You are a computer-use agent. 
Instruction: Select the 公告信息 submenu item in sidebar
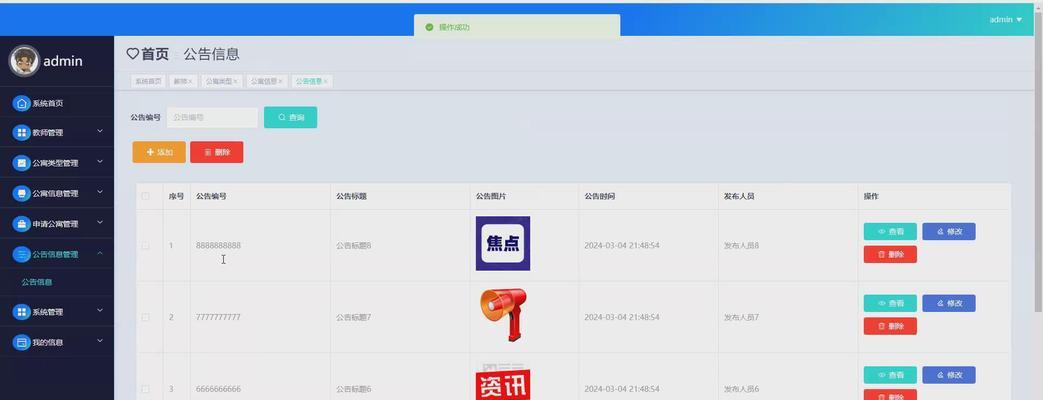click(x=37, y=282)
